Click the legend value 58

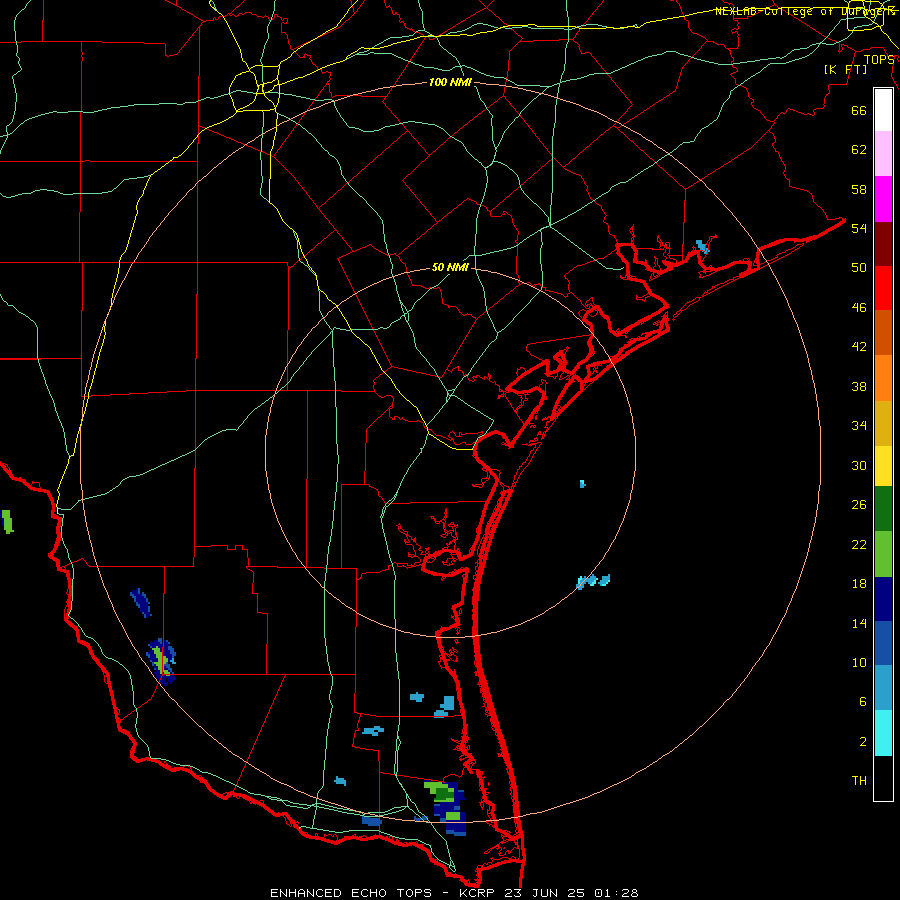[859, 189]
